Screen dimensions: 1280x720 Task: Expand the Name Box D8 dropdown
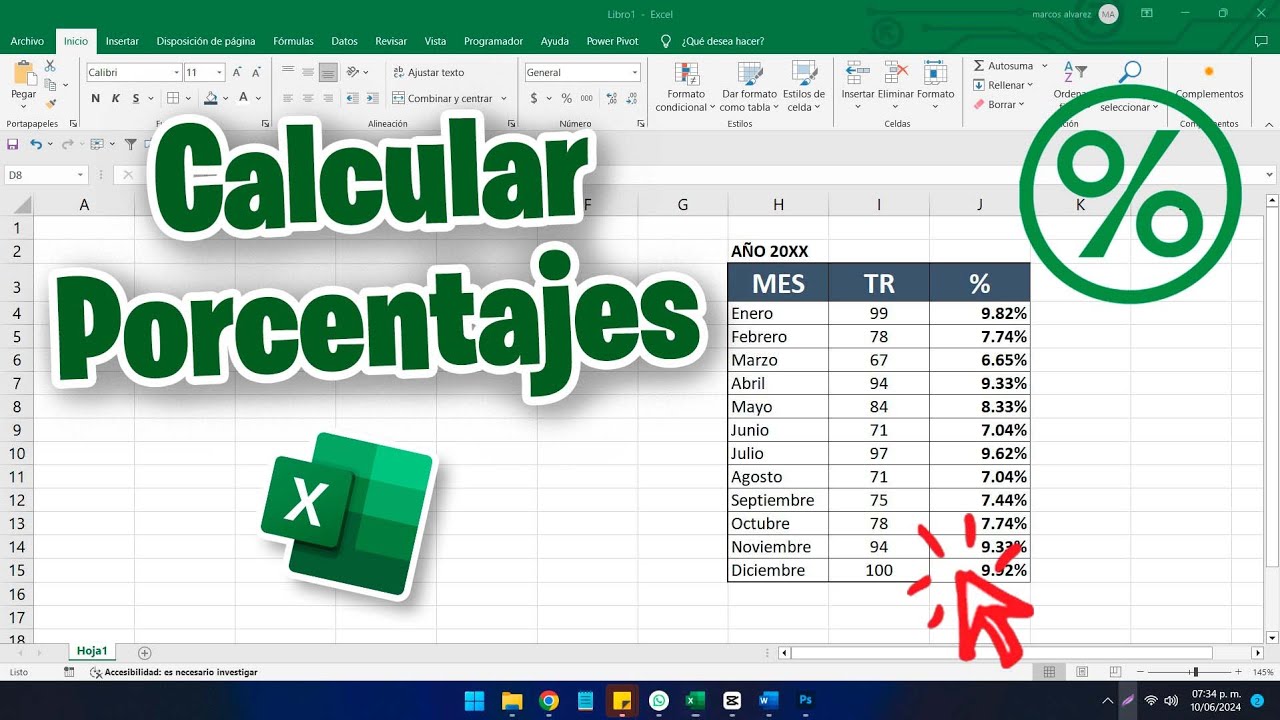click(x=81, y=175)
